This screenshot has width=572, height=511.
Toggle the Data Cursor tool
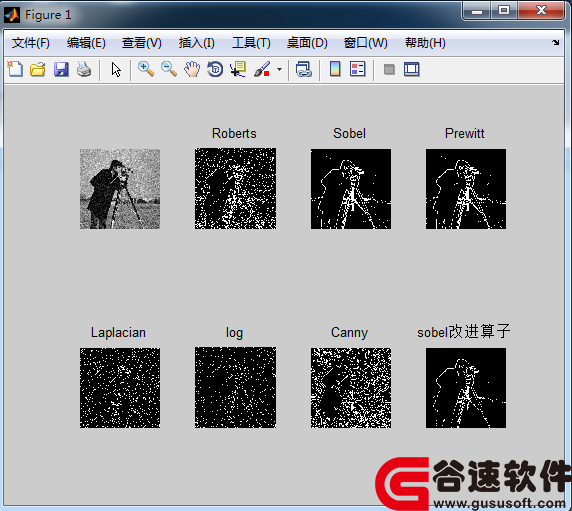tap(238, 69)
